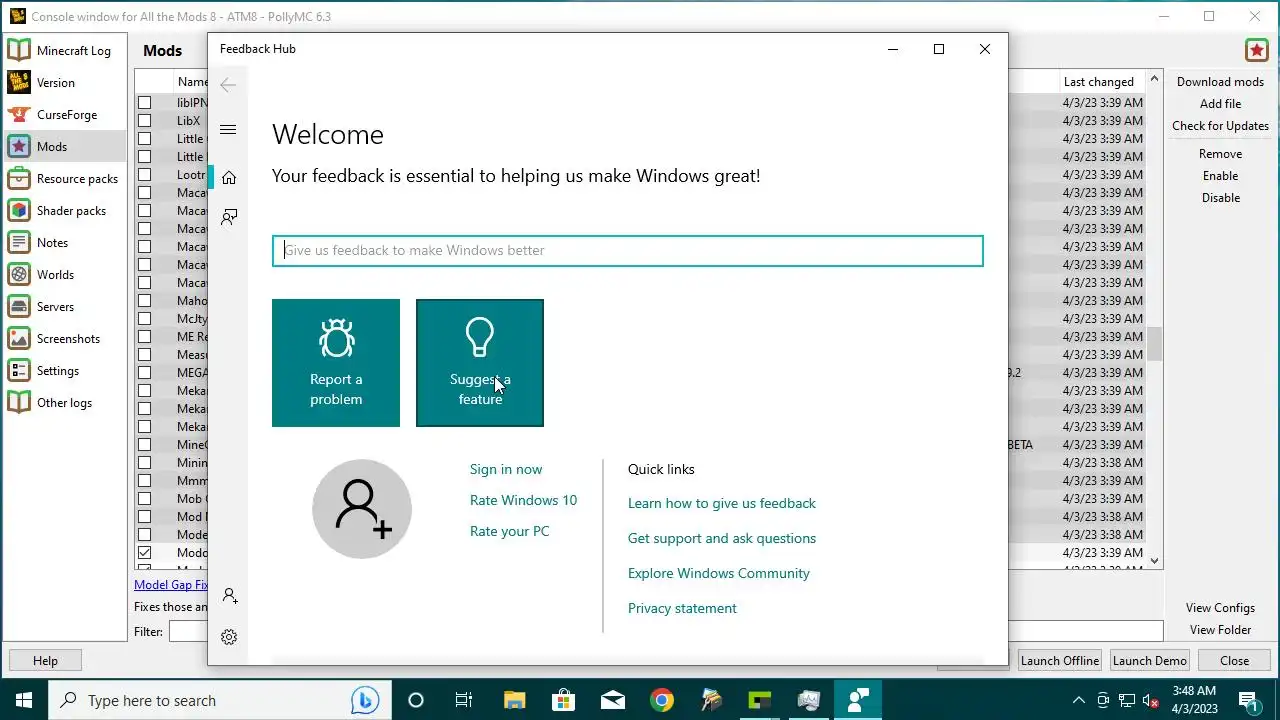The height and width of the screenshot is (720, 1280).
Task: Open Worlds page in PollyMC sidebar
Action: coord(66,274)
